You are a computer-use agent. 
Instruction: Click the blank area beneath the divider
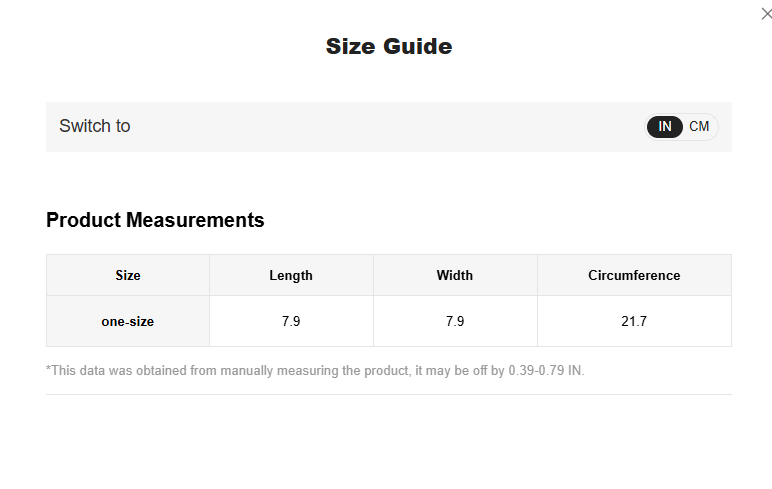tap(388, 440)
